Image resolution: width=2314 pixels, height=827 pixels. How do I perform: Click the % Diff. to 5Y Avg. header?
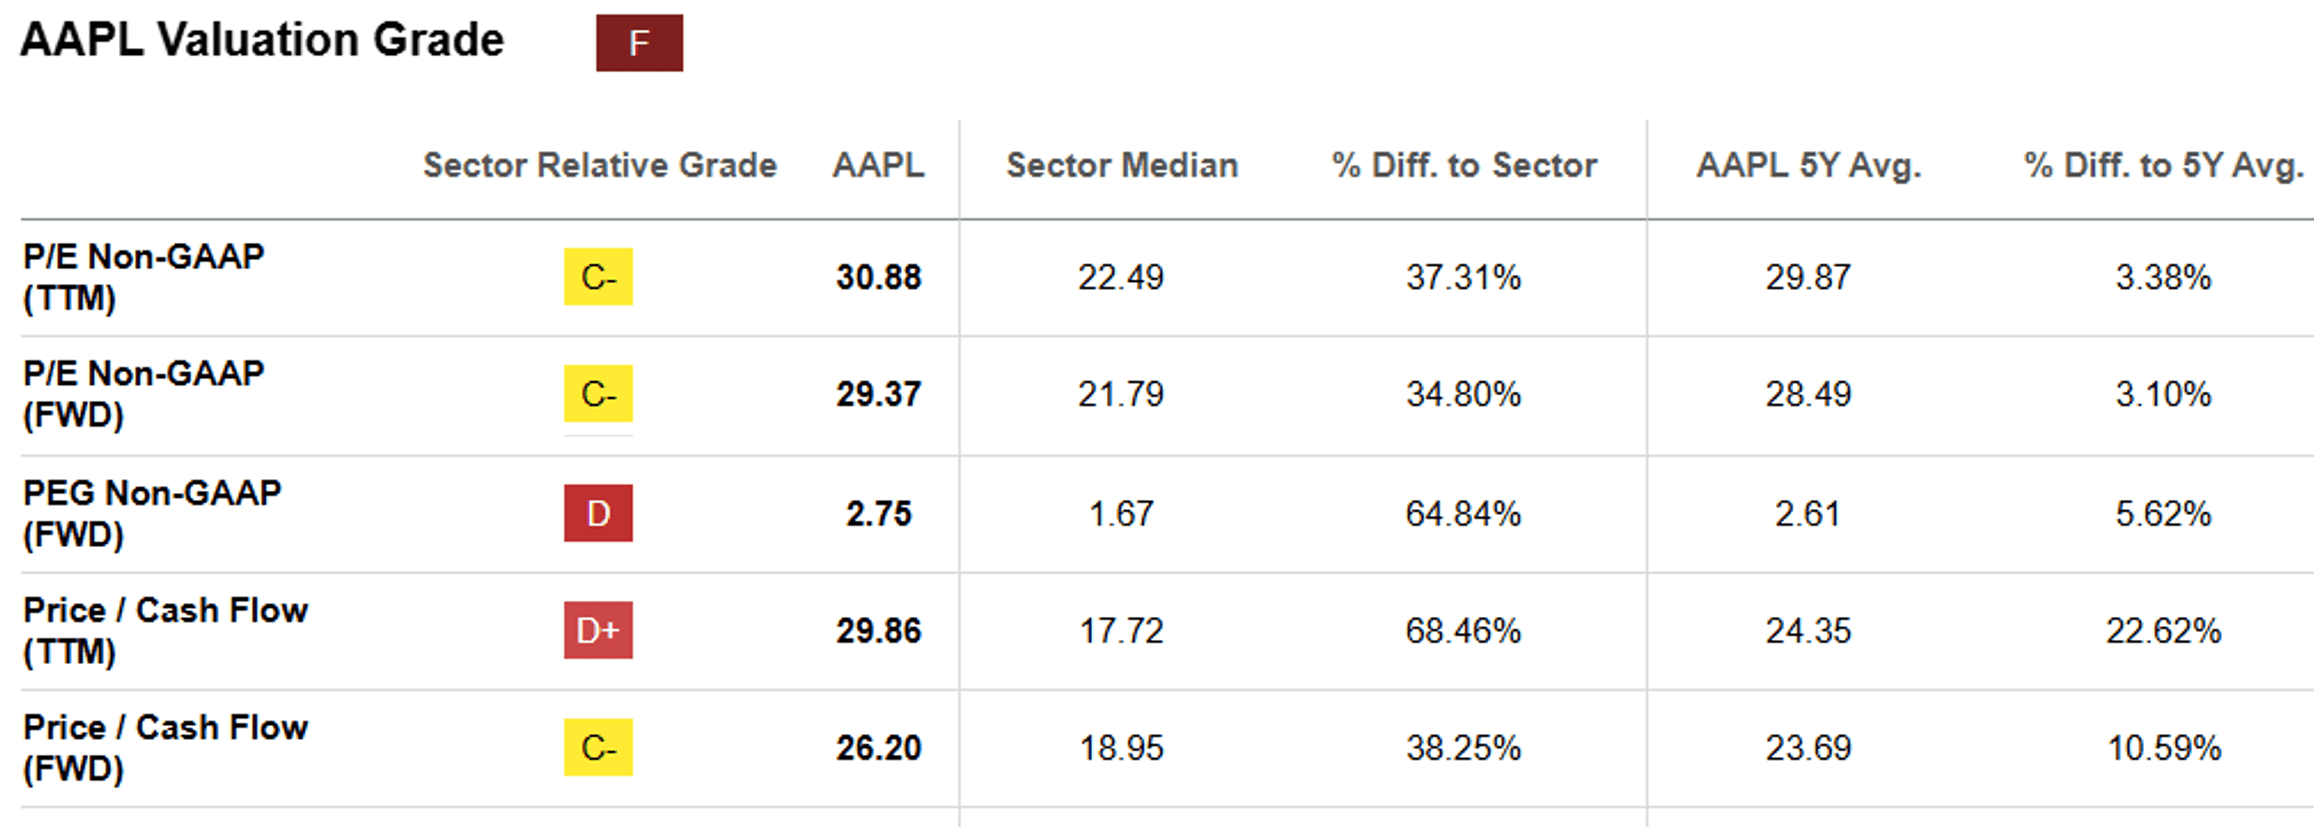(x=2163, y=165)
